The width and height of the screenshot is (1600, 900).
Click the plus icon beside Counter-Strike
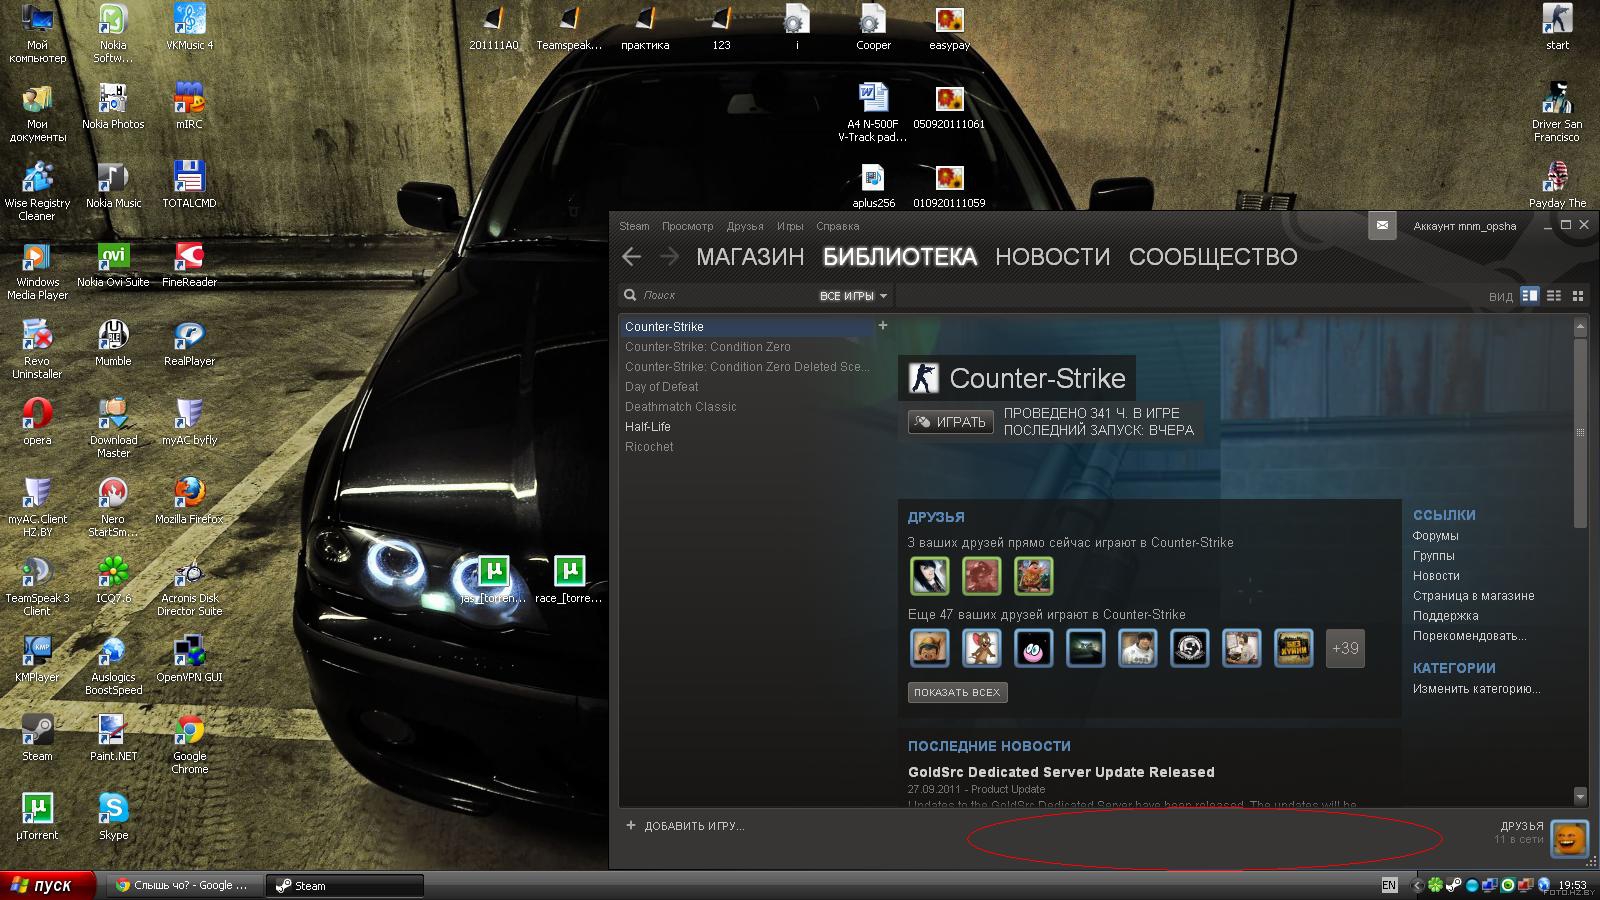pyautogui.click(x=882, y=326)
